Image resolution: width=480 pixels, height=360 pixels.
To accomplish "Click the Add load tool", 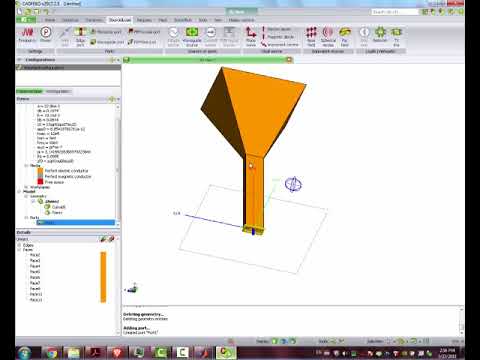I will point(364,36).
